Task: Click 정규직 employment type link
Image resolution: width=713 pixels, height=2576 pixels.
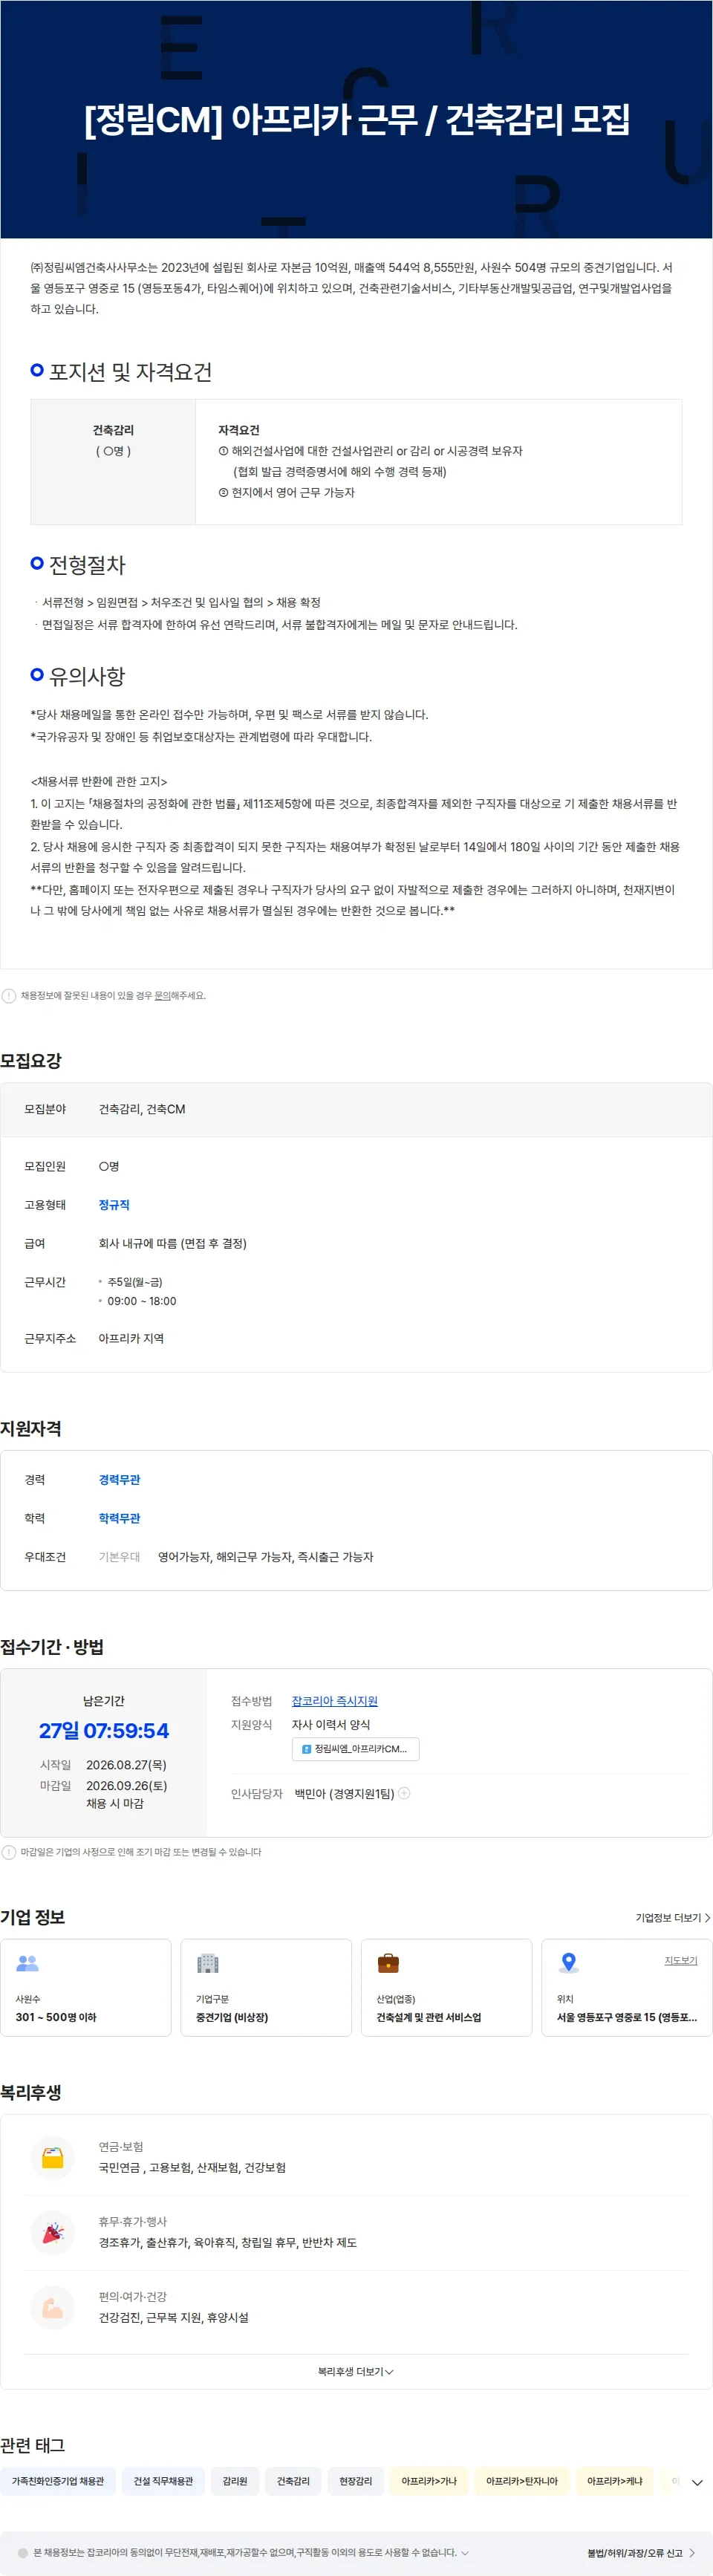Action: 114,1205
